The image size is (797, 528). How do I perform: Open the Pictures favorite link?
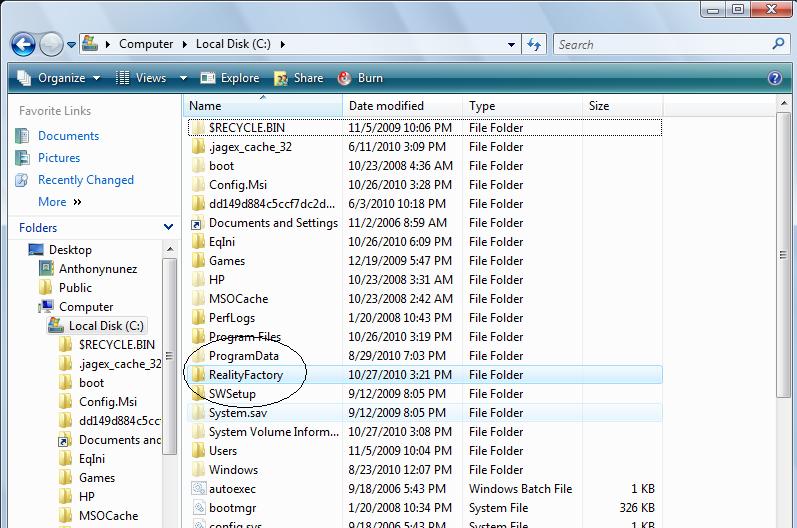(x=58, y=158)
